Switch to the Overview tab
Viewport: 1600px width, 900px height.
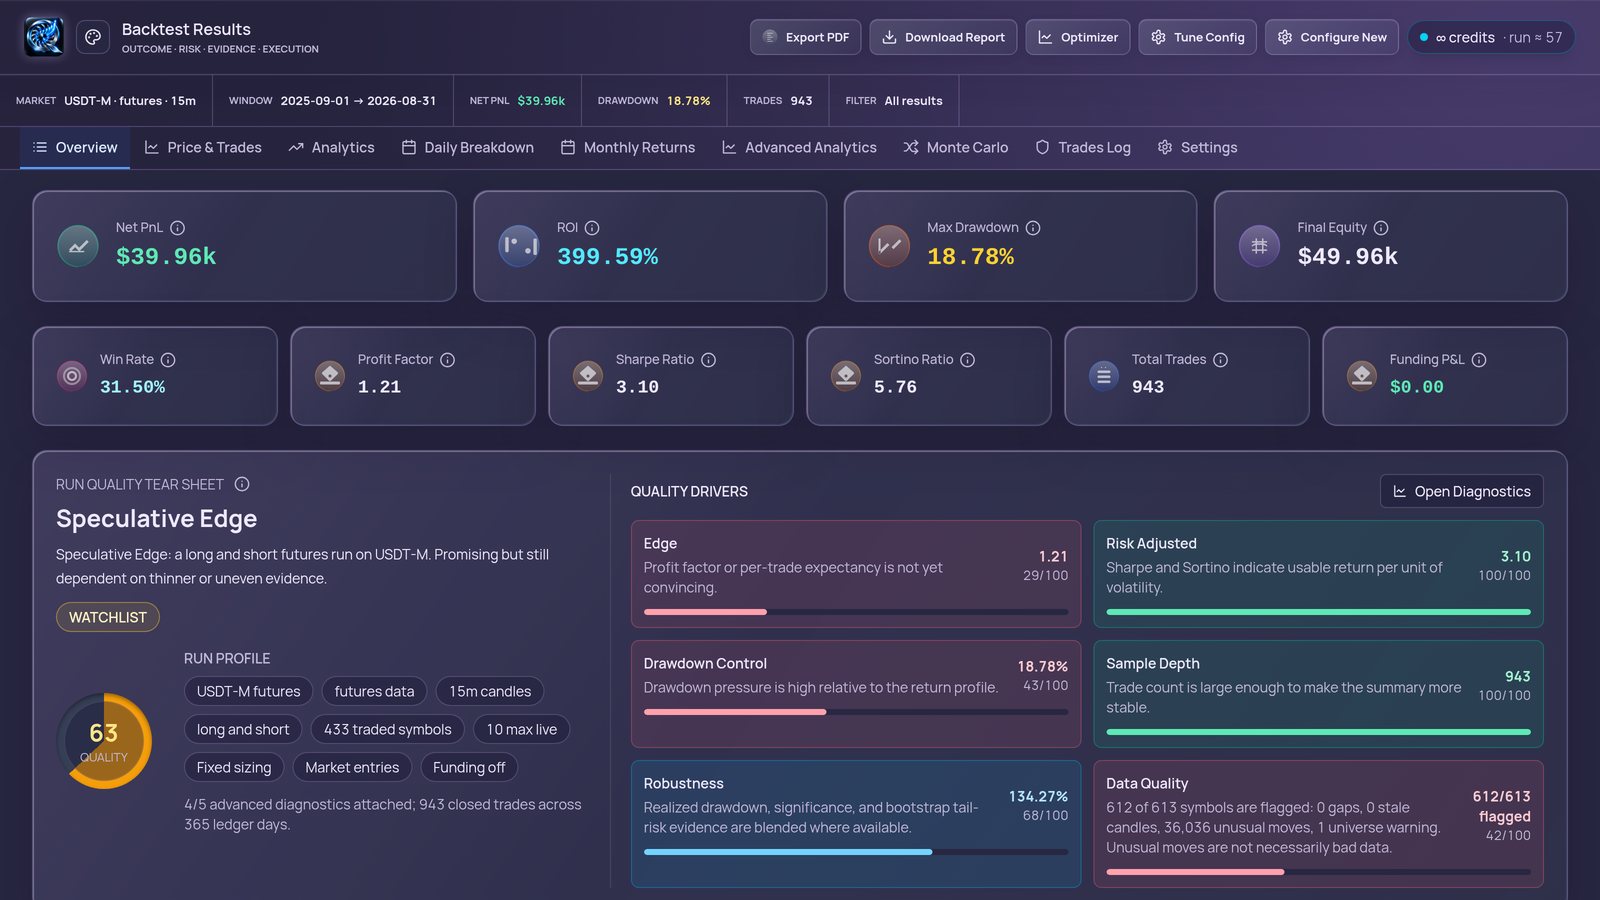point(75,148)
